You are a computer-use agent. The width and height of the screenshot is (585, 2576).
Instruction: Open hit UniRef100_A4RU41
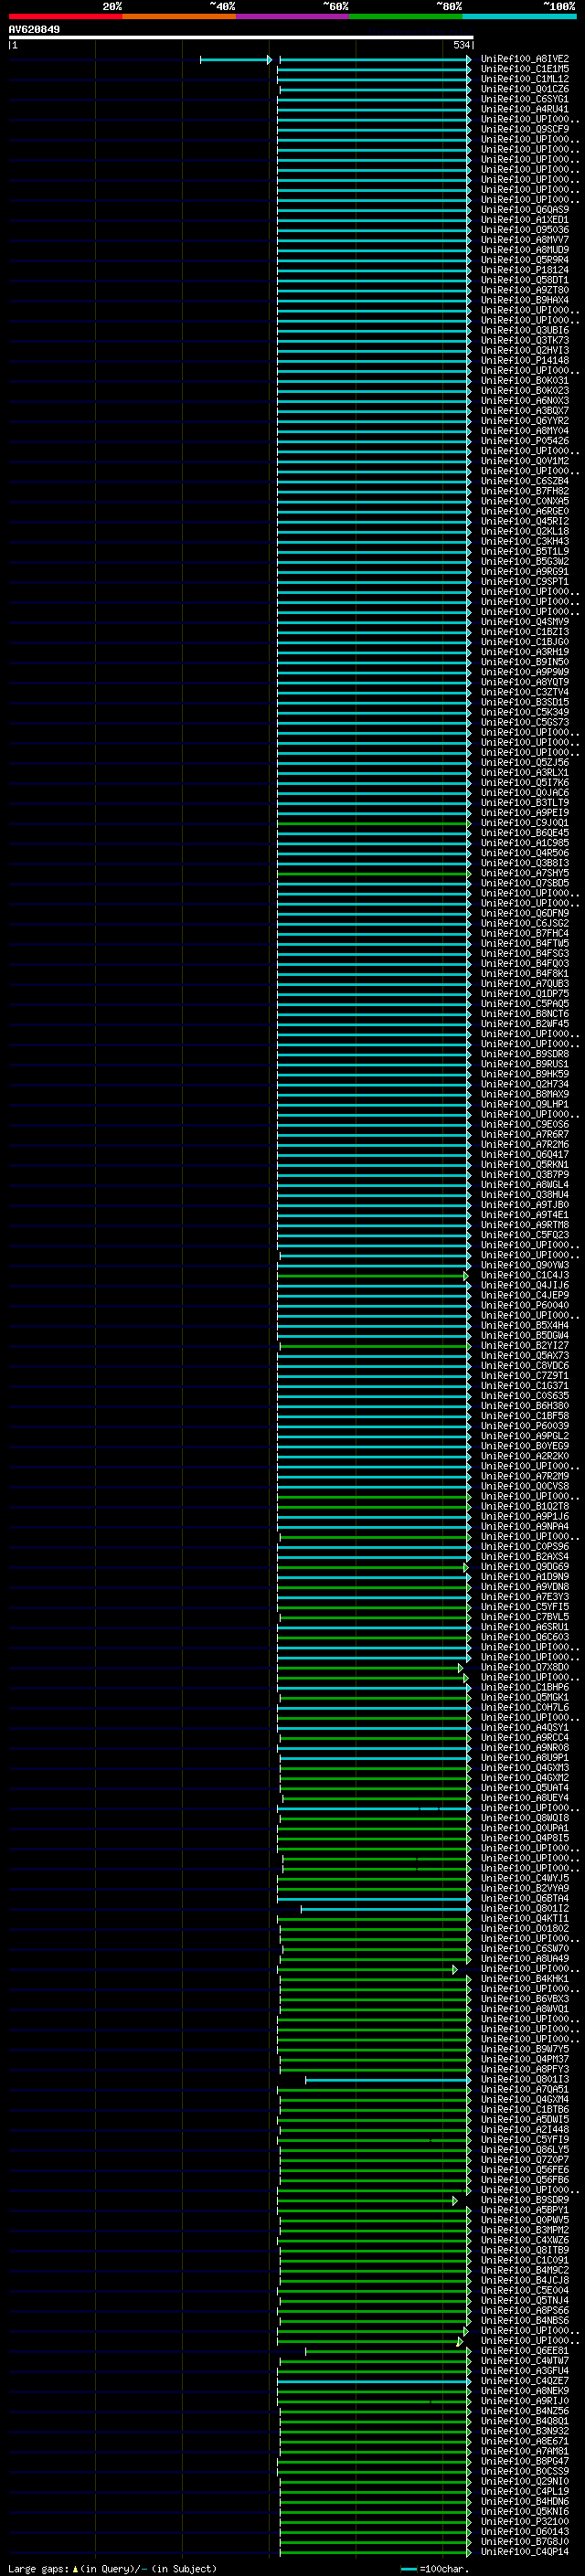click(x=524, y=110)
